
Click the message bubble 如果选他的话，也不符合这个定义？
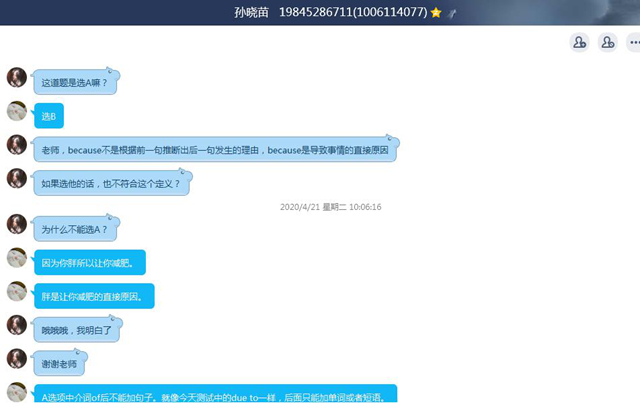pyautogui.click(x=111, y=183)
